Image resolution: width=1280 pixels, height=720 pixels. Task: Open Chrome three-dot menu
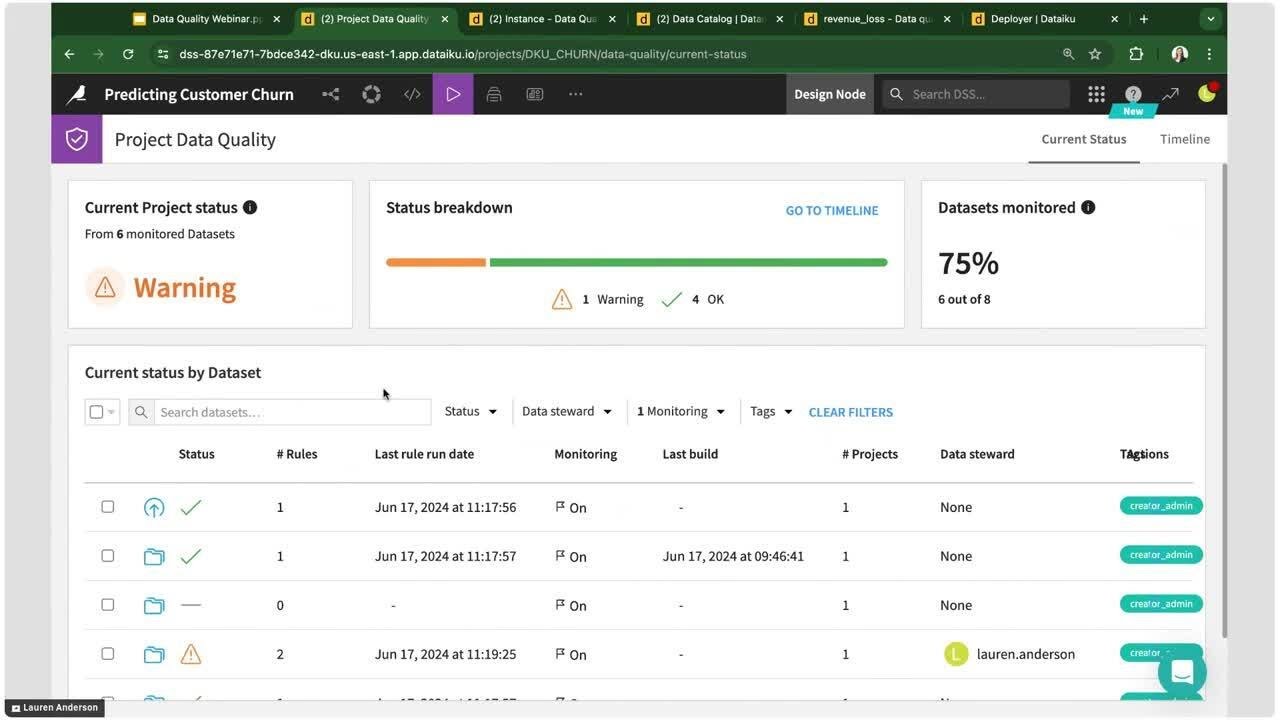pyautogui.click(x=1209, y=54)
